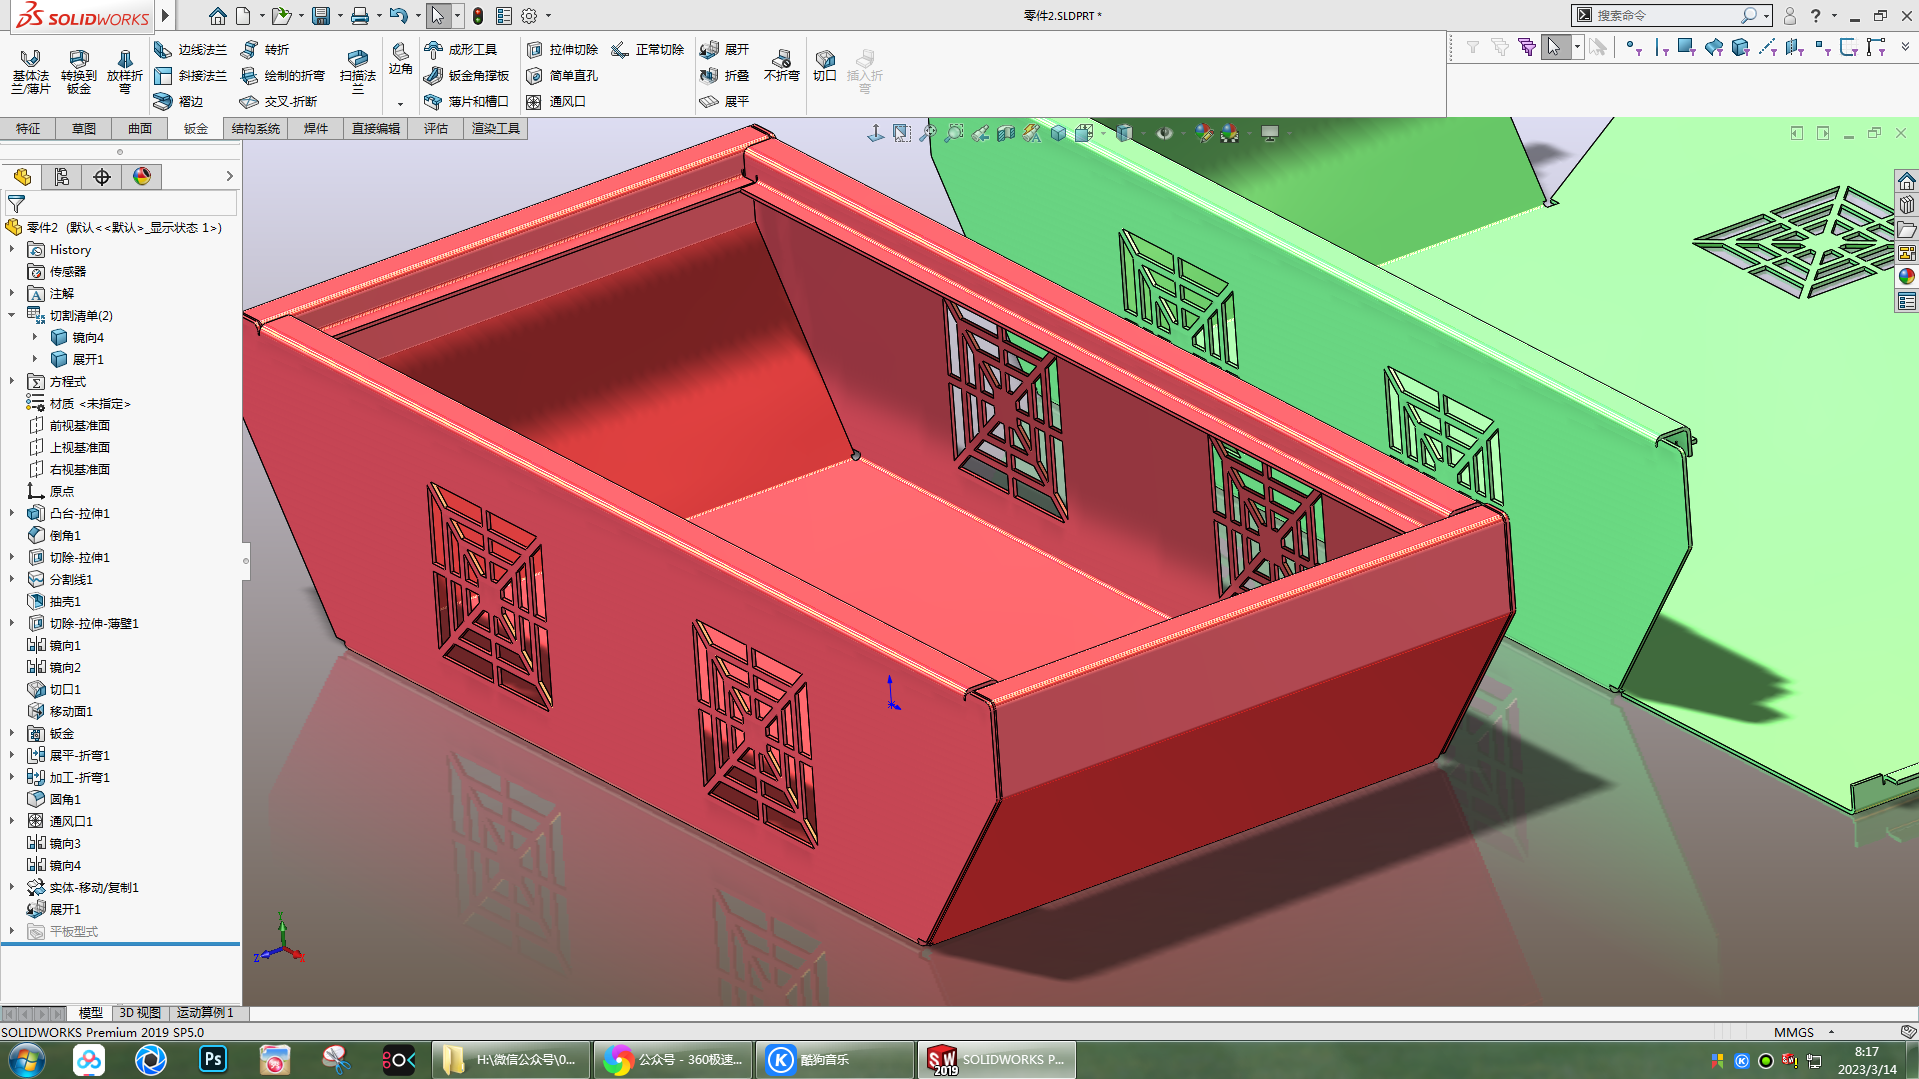Open the 曲面 surfaces tab

[140, 128]
